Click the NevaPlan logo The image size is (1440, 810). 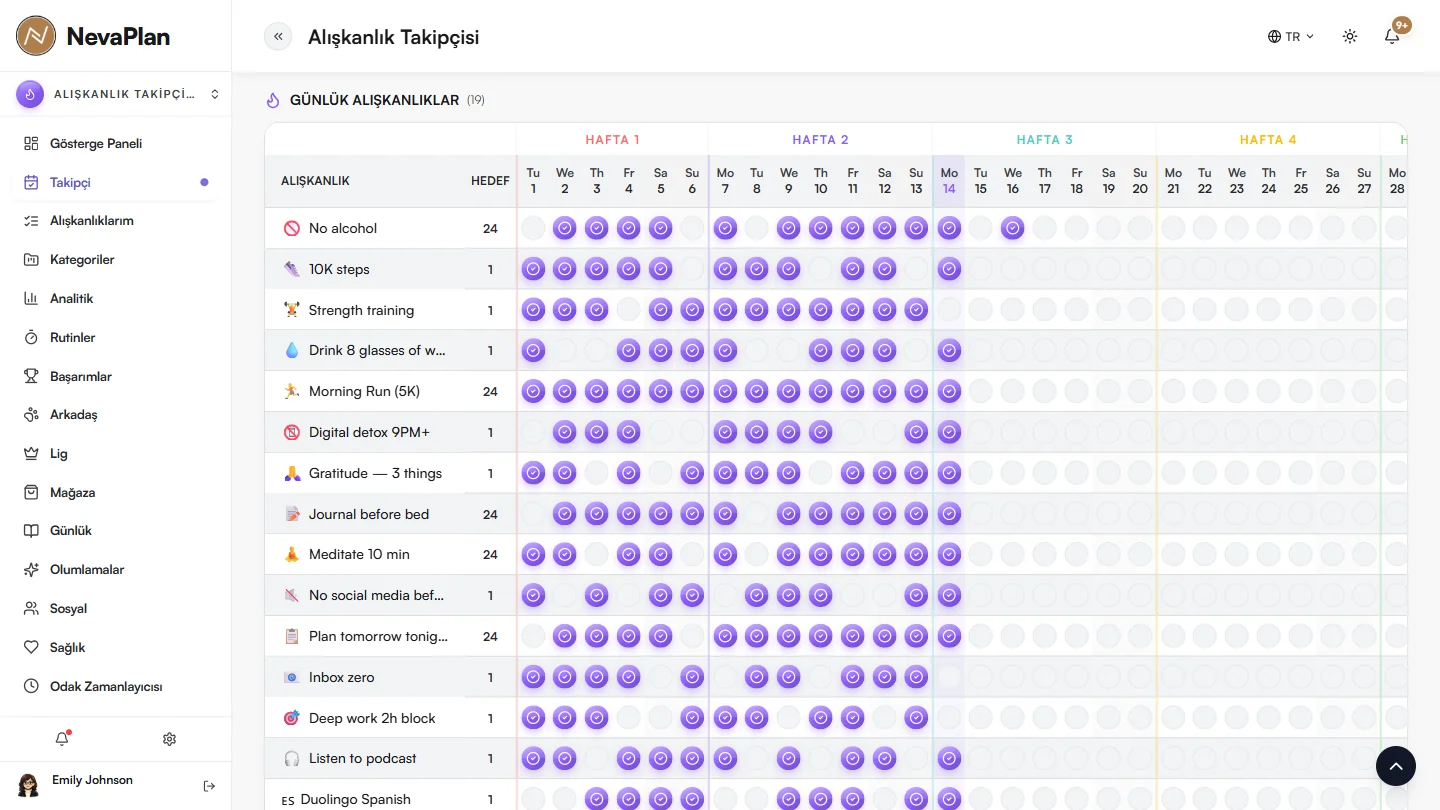coord(93,36)
